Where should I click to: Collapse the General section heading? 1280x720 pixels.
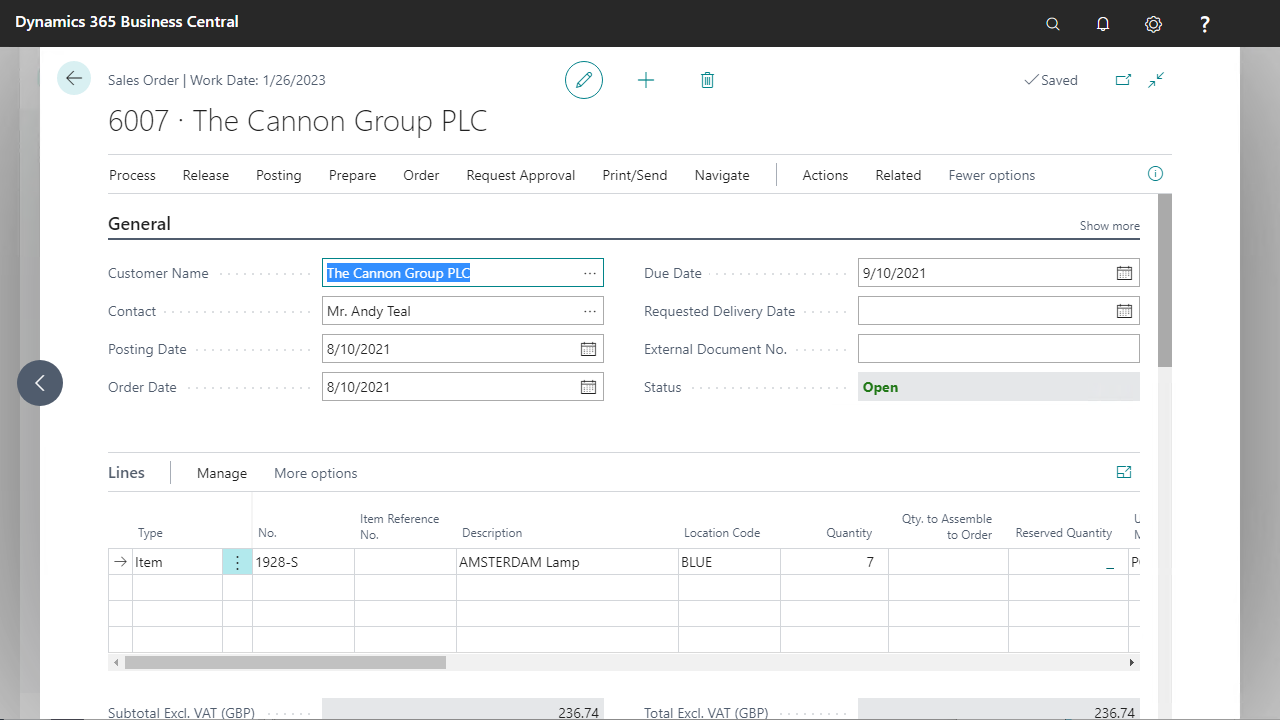pos(139,224)
